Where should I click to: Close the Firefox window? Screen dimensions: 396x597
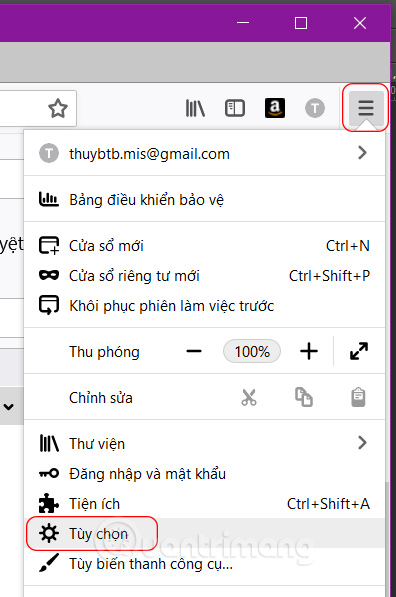click(360, 23)
